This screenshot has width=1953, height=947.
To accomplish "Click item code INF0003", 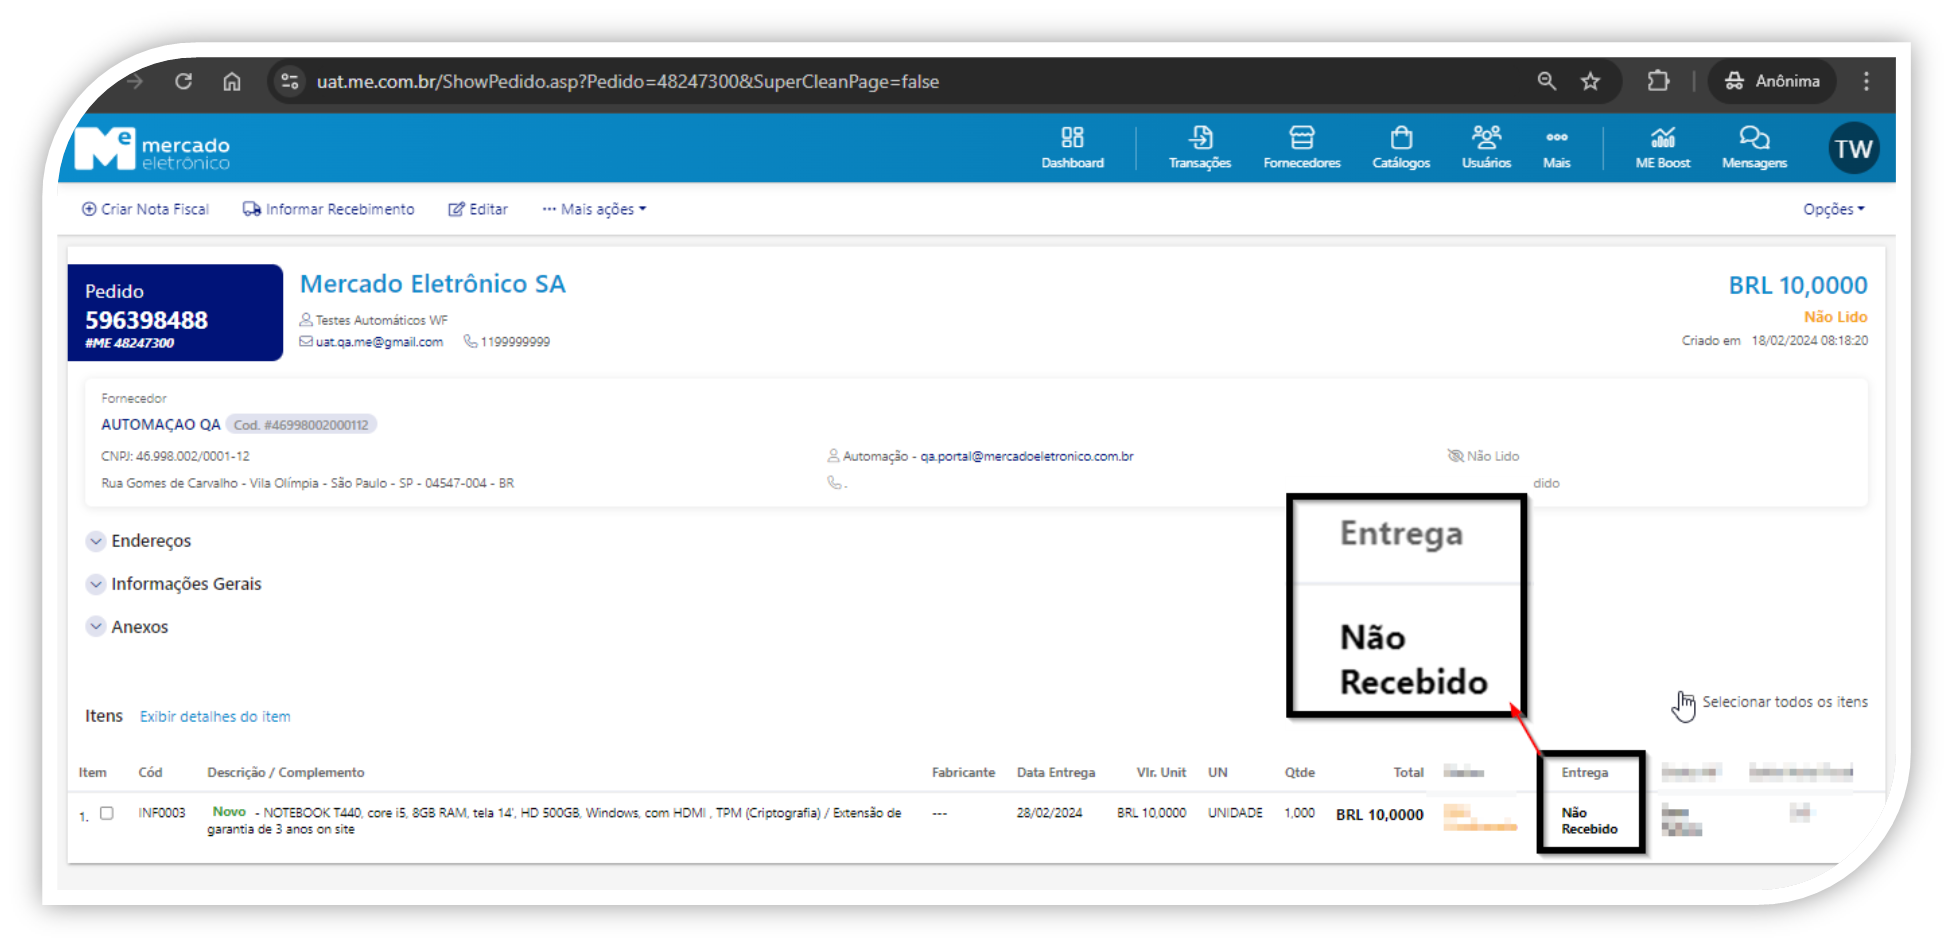I will [x=162, y=813].
